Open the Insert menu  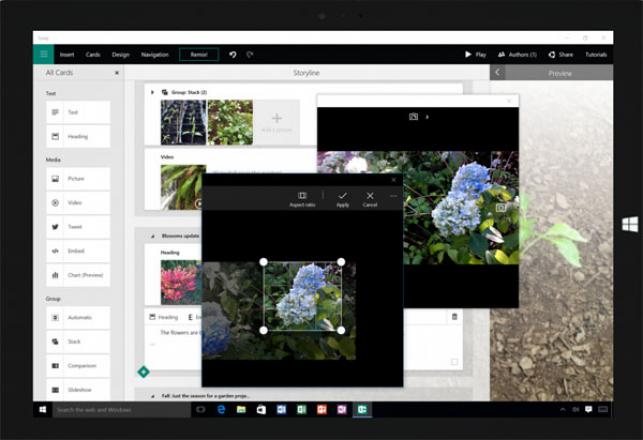(x=67, y=55)
